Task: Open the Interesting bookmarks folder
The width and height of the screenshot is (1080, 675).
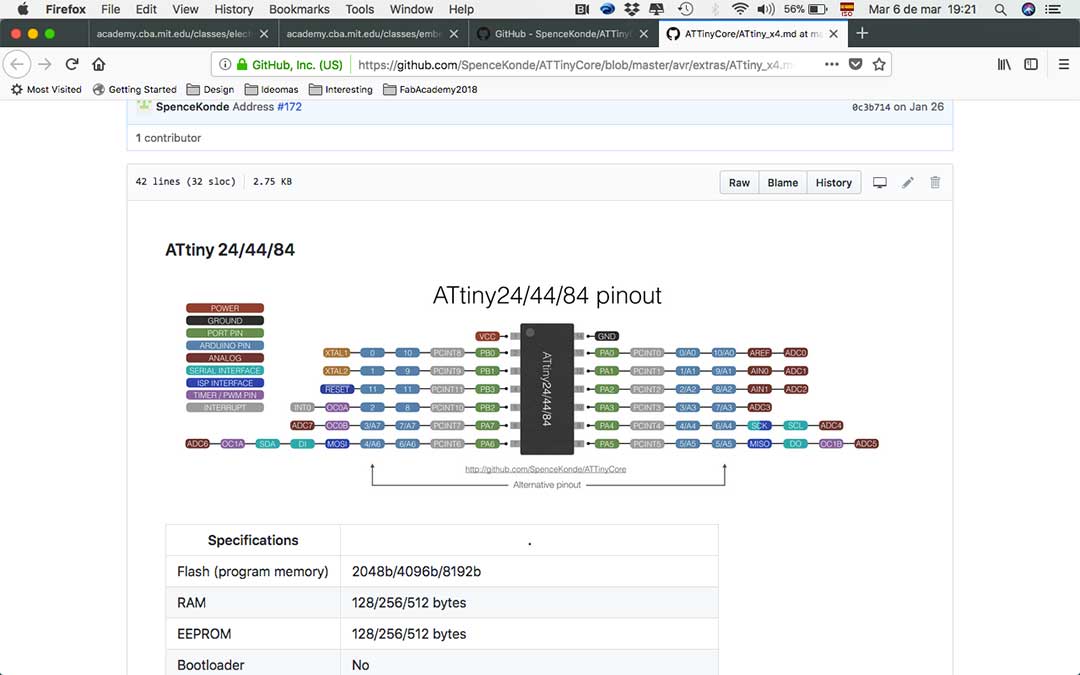Action: (341, 90)
